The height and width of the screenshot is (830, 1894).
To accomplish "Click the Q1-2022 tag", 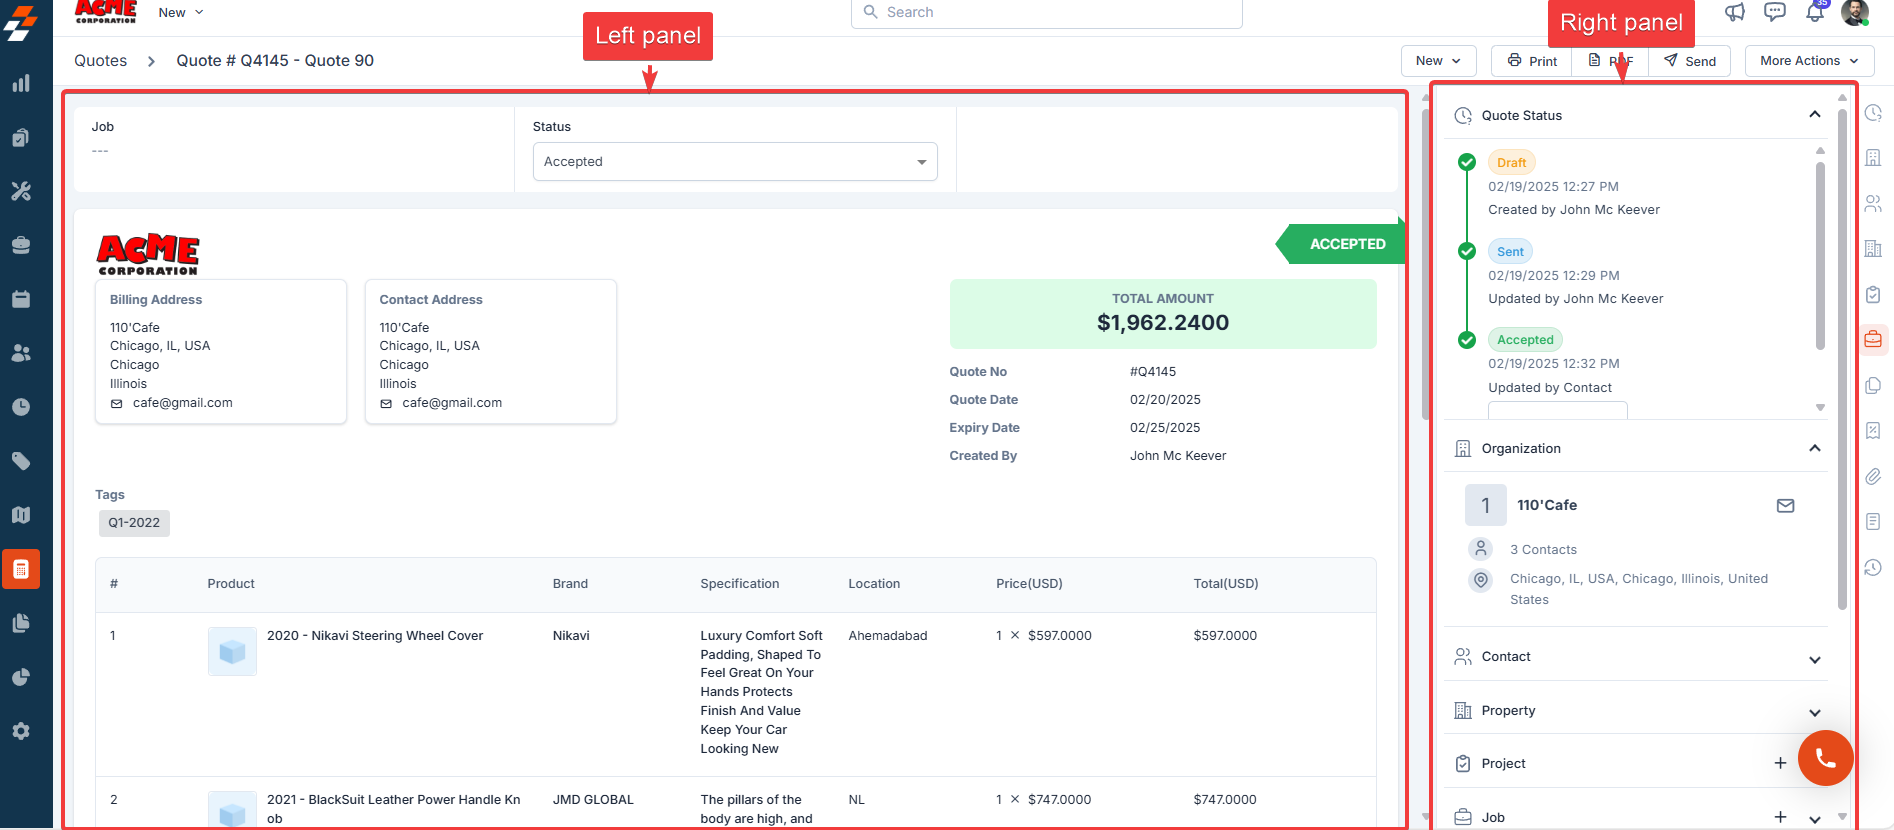I will pyautogui.click(x=134, y=523).
